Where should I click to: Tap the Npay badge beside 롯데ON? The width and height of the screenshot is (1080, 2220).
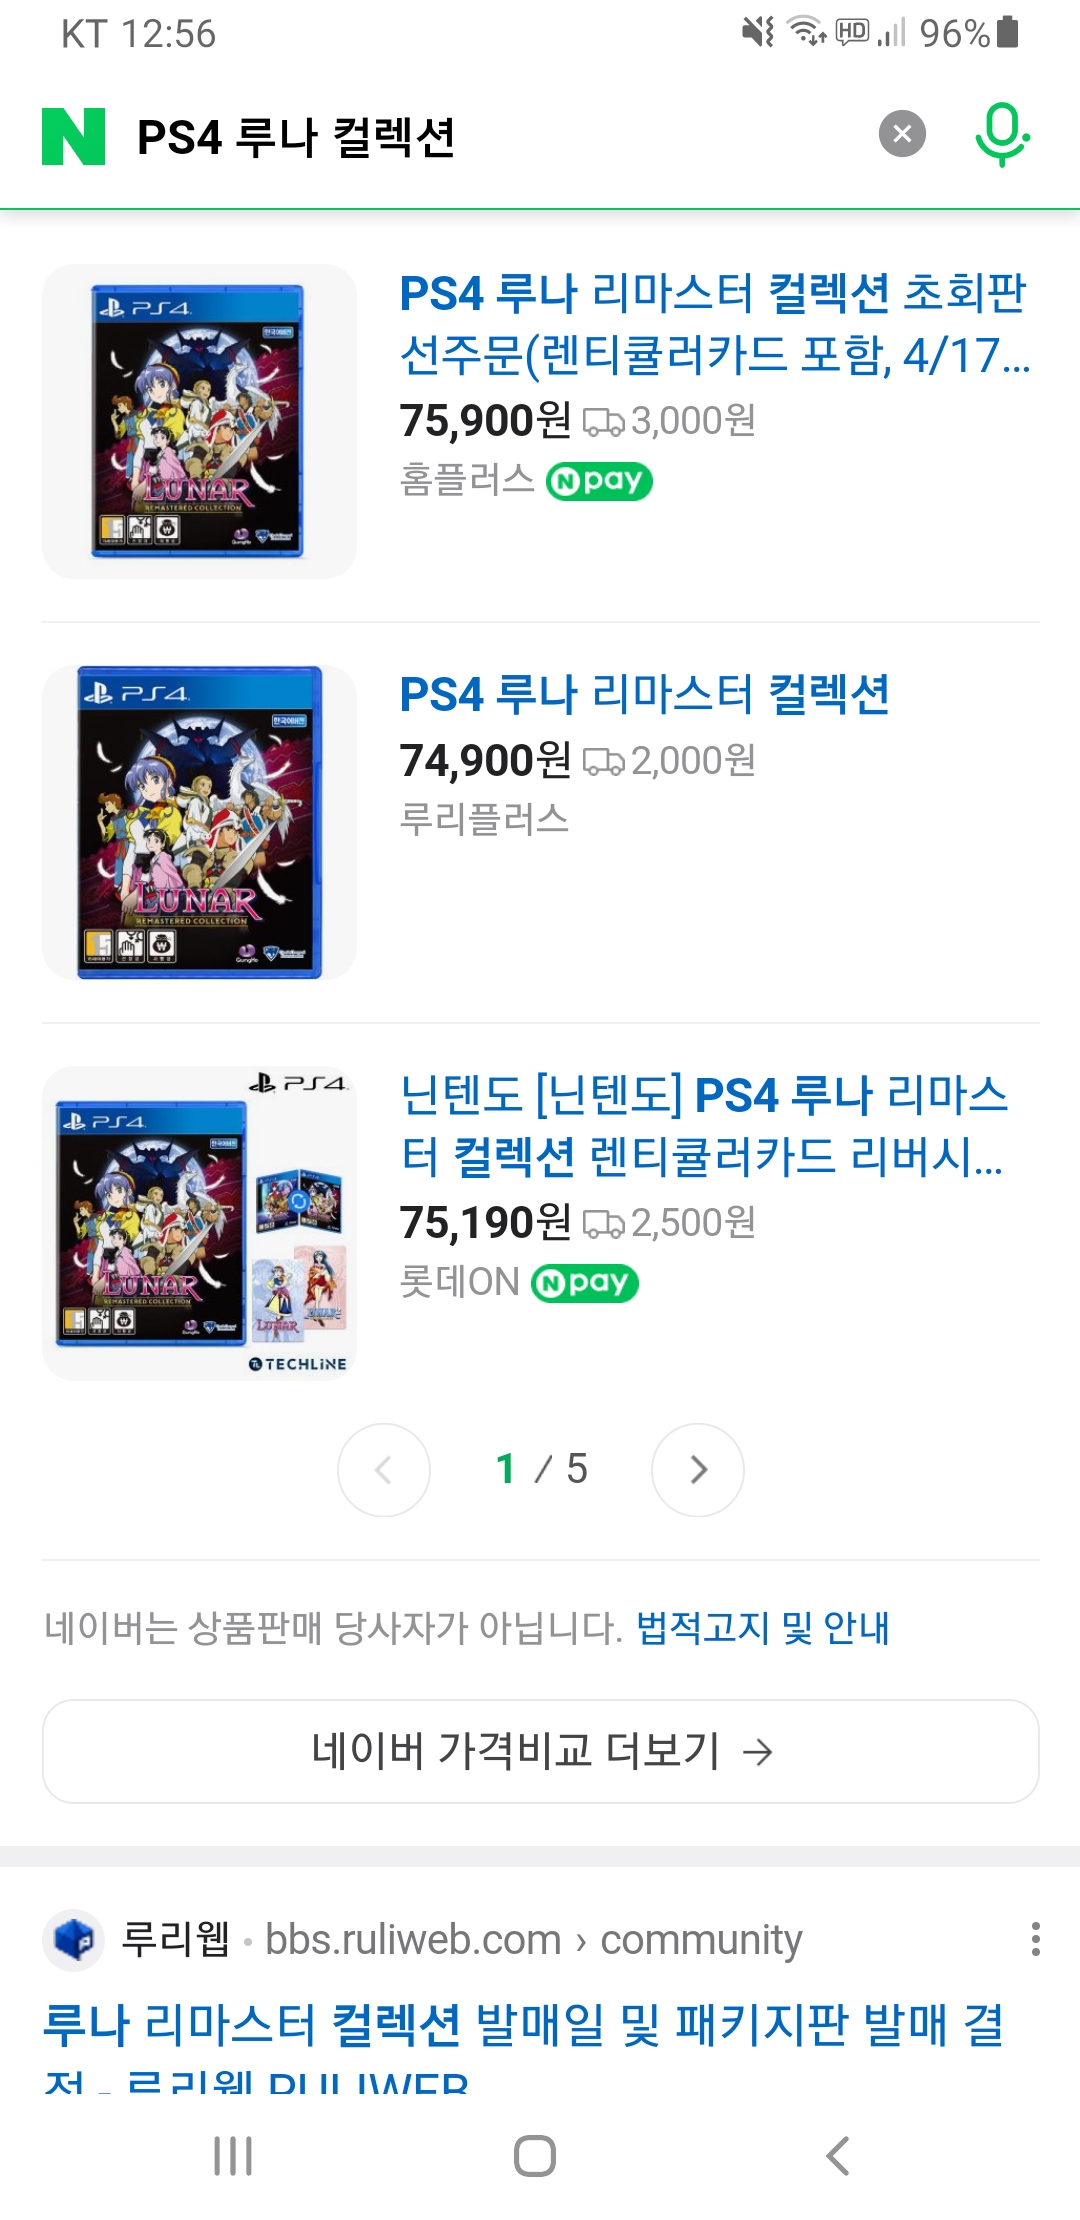click(x=585, y=1283)
